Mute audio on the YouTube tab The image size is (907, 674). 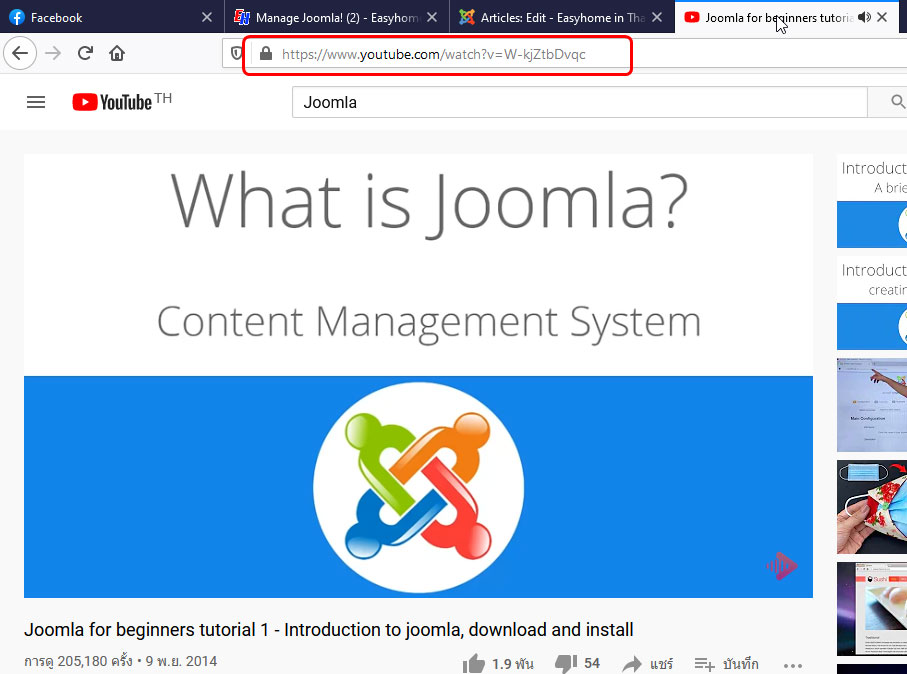point(864,17)
